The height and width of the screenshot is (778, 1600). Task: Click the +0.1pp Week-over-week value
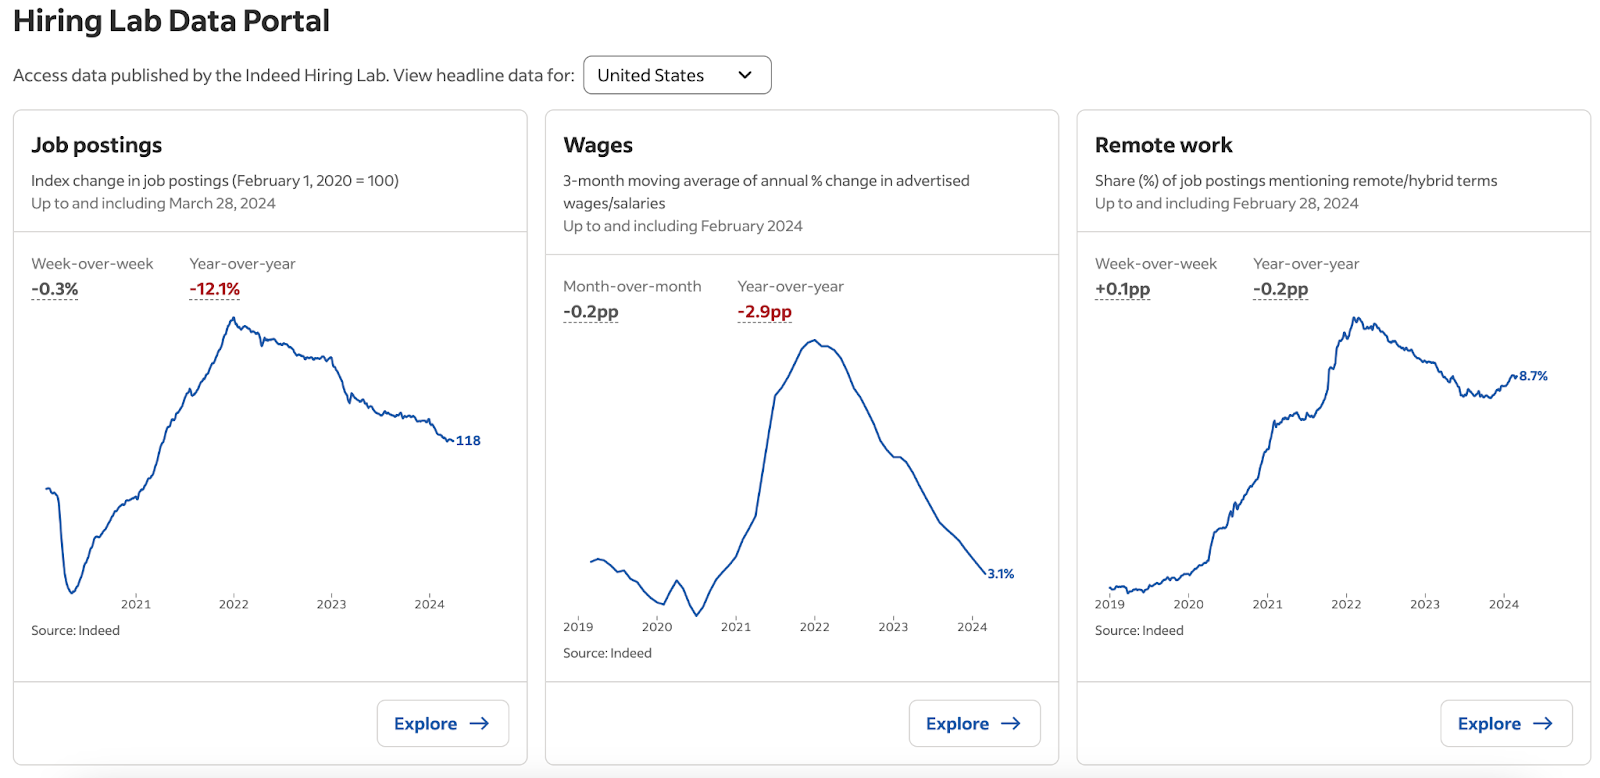coord(1122,289)
